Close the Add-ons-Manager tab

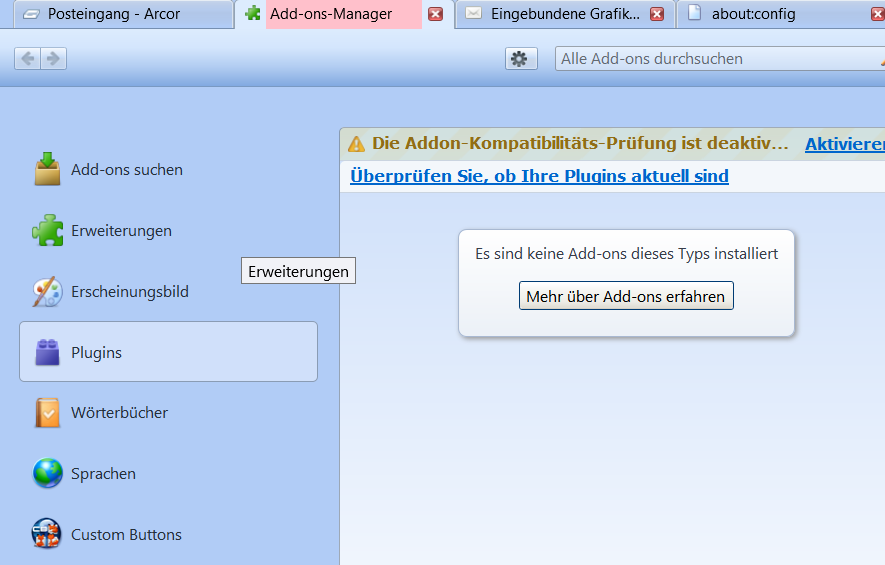coord(435,14)
